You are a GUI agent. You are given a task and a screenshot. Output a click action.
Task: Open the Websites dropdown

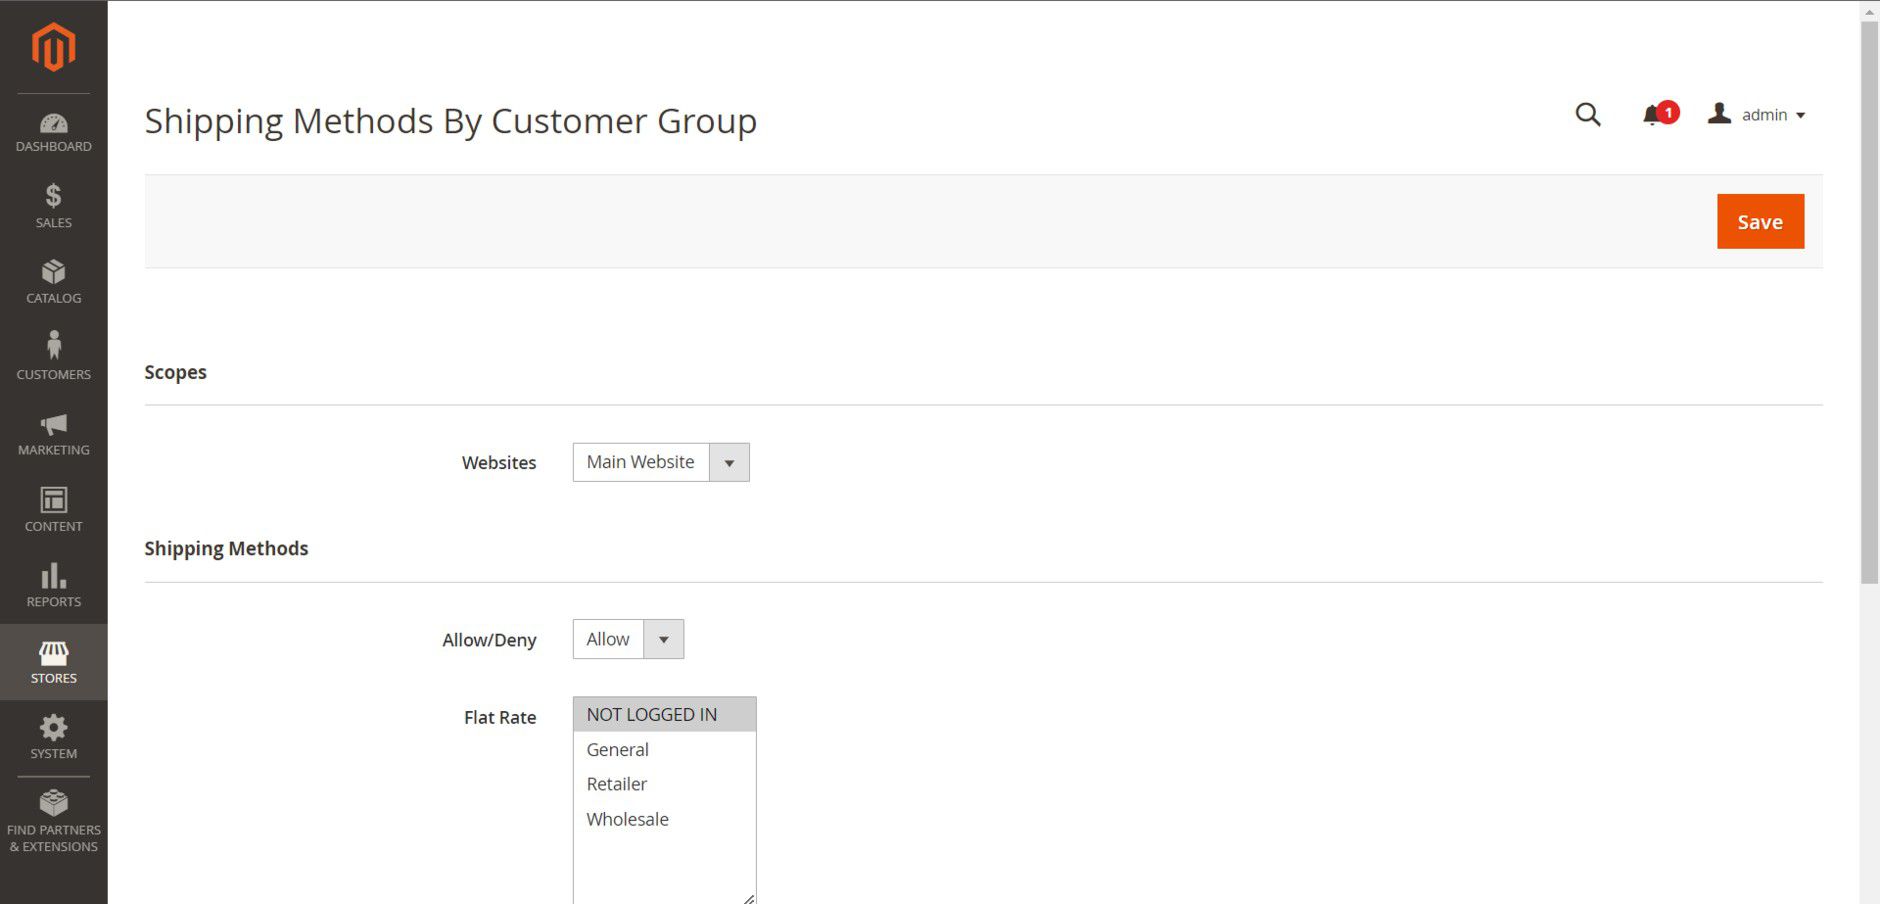tap(660, 462)
